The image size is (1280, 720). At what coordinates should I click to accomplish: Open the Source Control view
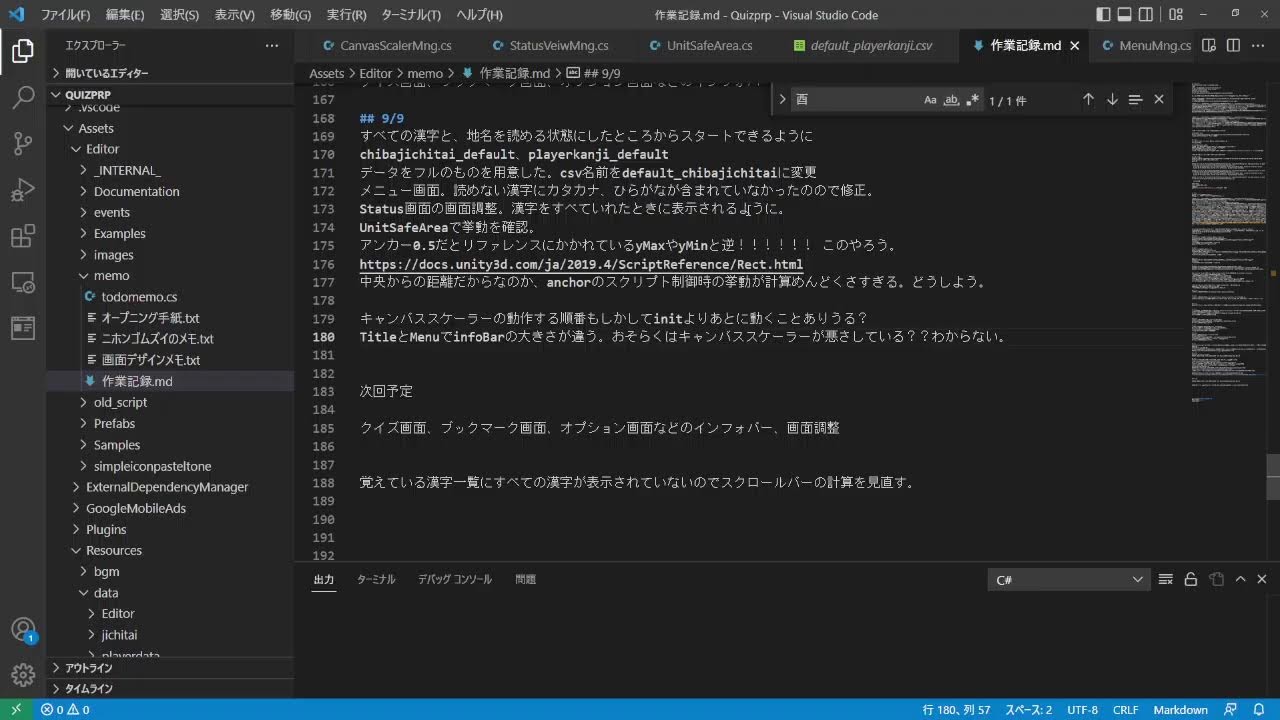23,143
